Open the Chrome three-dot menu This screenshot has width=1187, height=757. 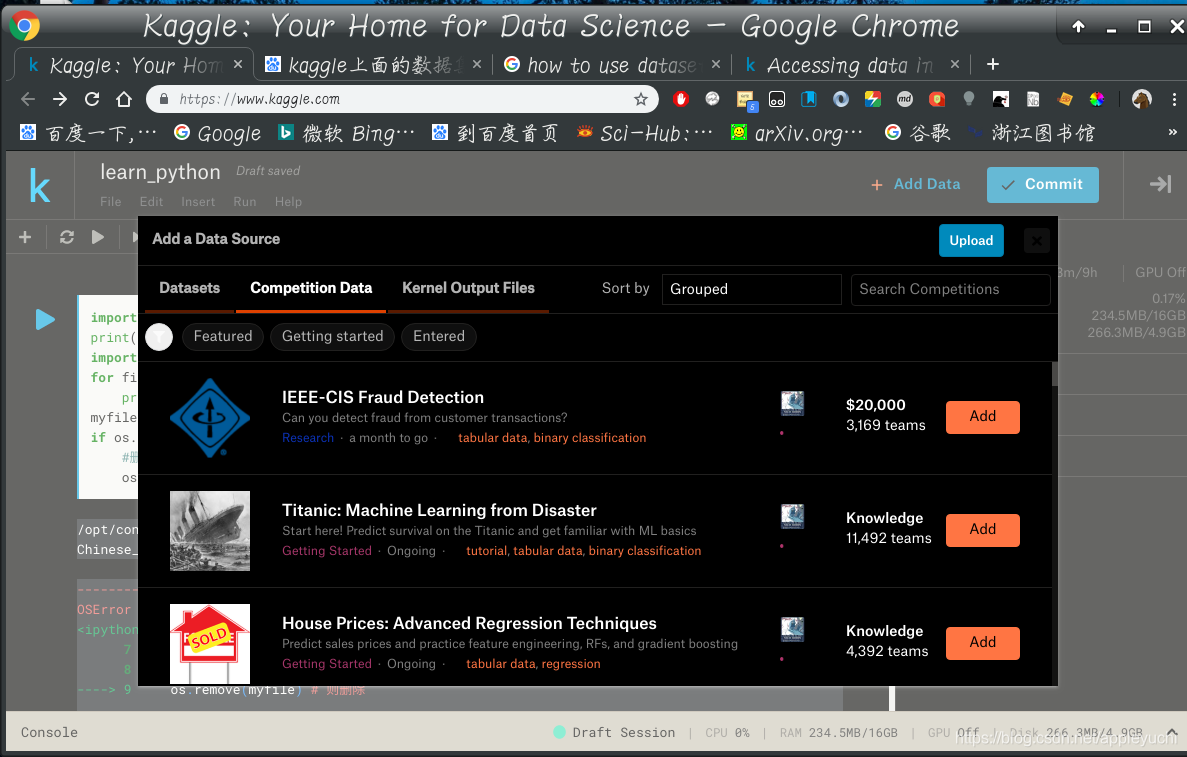1173,99
